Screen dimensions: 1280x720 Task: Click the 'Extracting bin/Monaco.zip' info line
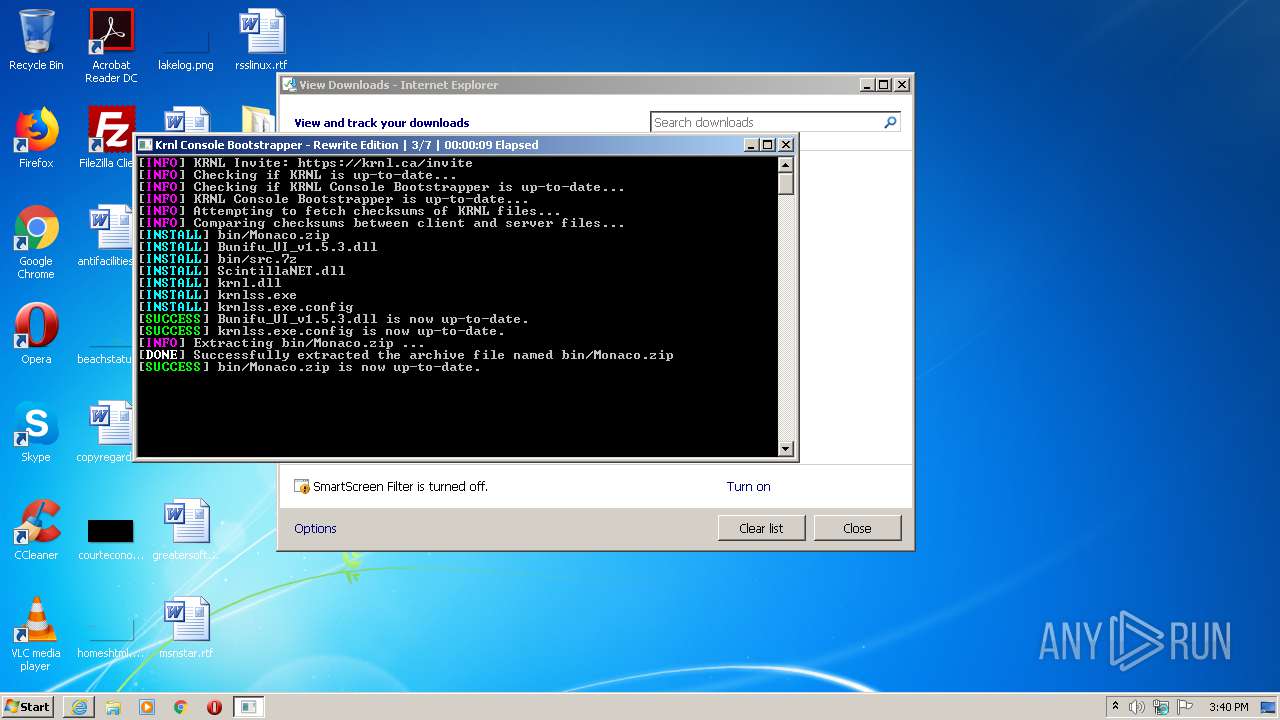(x=281, y=343)
